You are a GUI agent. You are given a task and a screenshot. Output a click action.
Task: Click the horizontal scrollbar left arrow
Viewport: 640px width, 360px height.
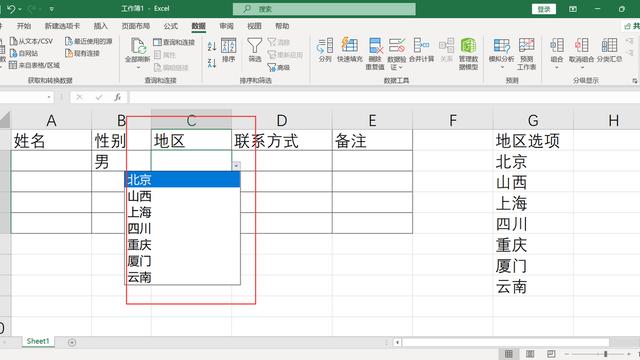[x=397, y=342]
